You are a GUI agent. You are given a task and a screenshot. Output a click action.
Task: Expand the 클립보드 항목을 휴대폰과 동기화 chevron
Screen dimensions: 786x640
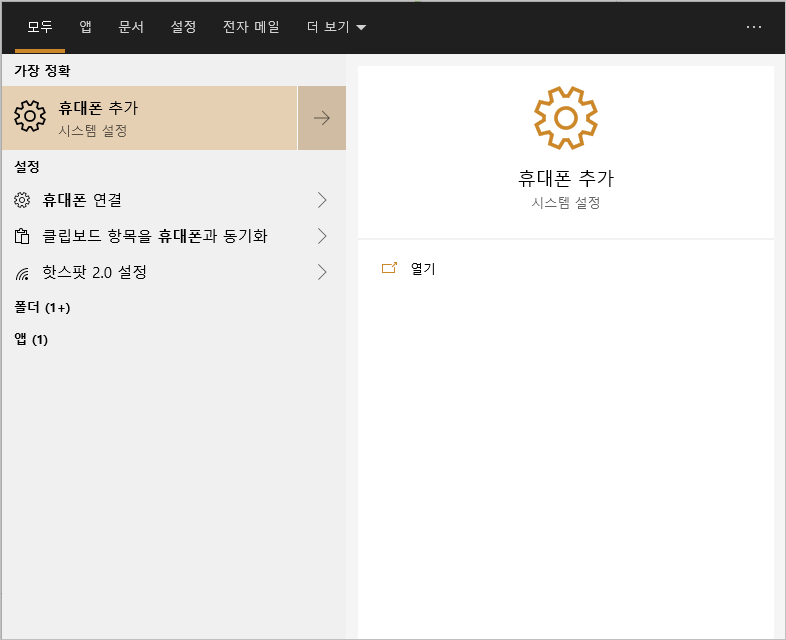322,236
